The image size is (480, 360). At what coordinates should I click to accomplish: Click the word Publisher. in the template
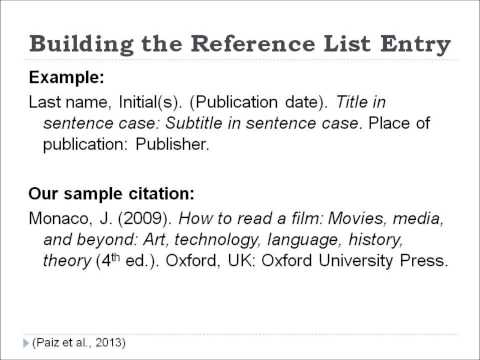click(x=172, y=145)
